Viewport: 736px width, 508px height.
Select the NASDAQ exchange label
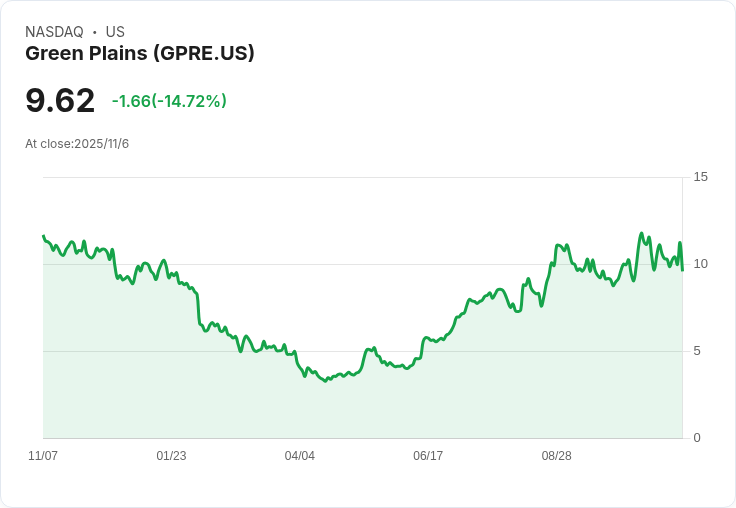click(54, 32)
